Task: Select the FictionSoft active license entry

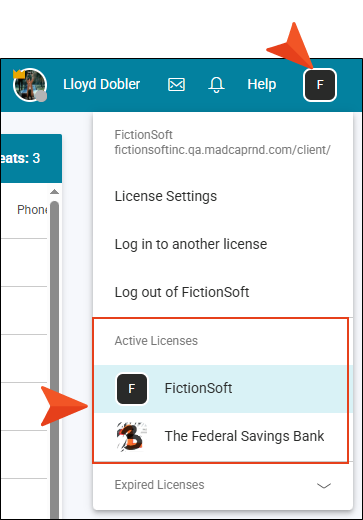Action: pyautogui.click(x=223, y=389)
